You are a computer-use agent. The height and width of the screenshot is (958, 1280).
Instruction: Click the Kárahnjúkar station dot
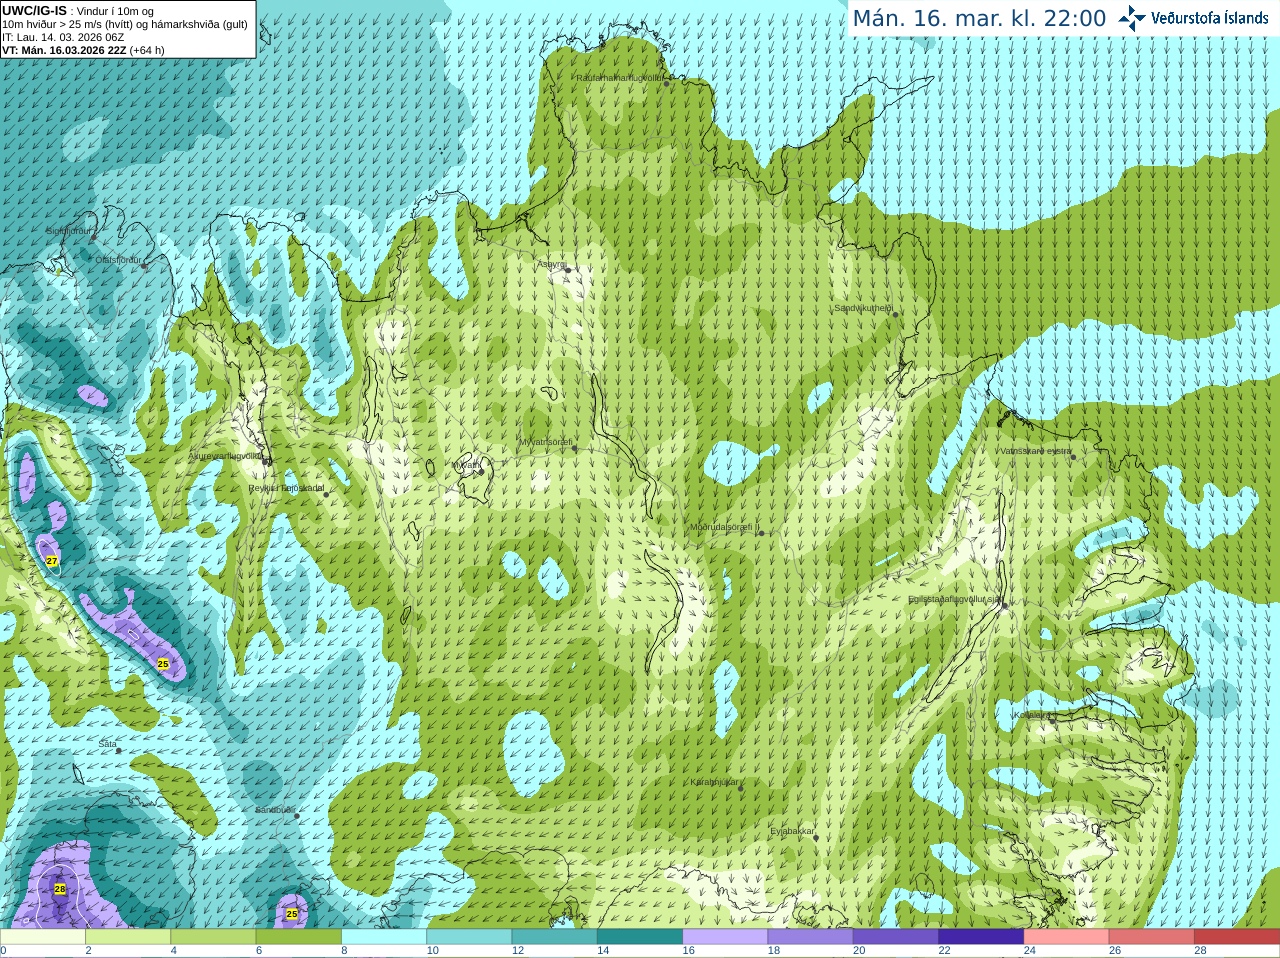coord(741,788)
